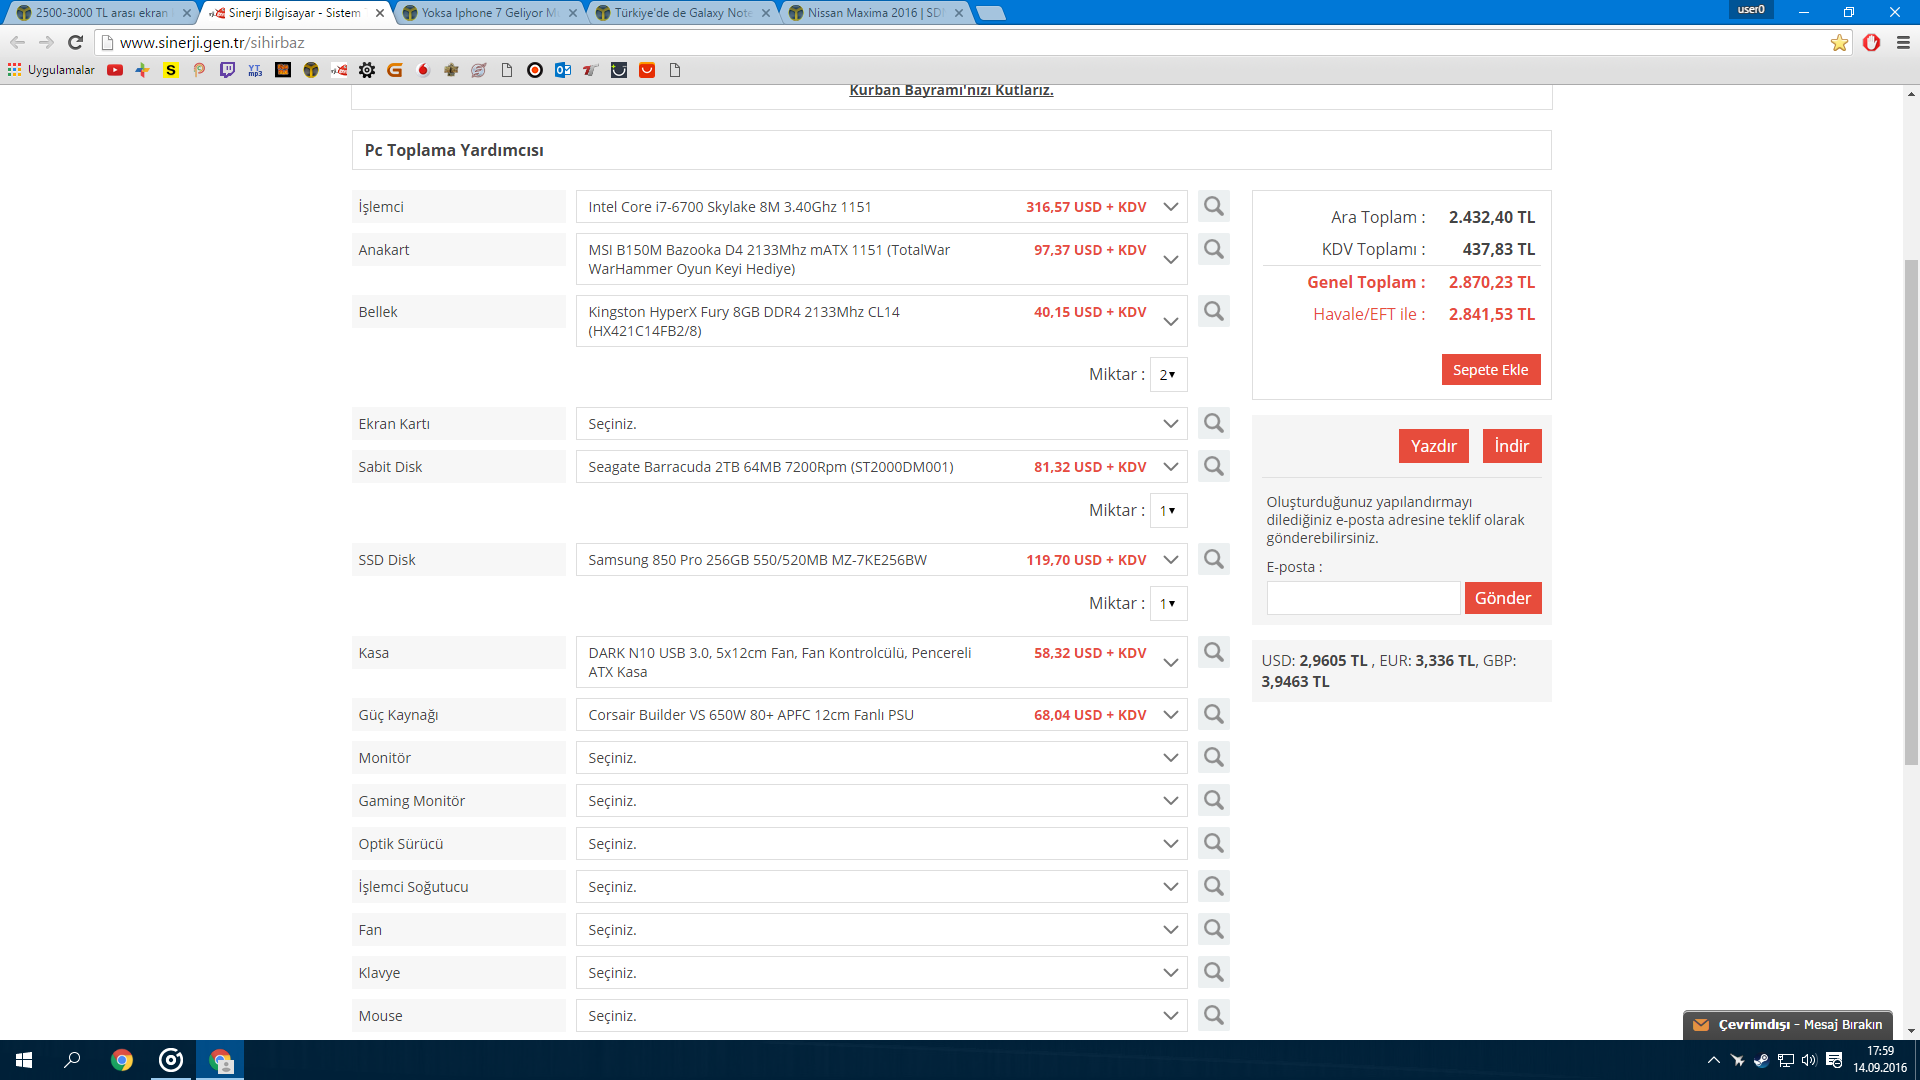The width and height of the screenshot is (1920, 1080).
Task: Click the Yazdır button
Action: click(x=1433, y=446)
